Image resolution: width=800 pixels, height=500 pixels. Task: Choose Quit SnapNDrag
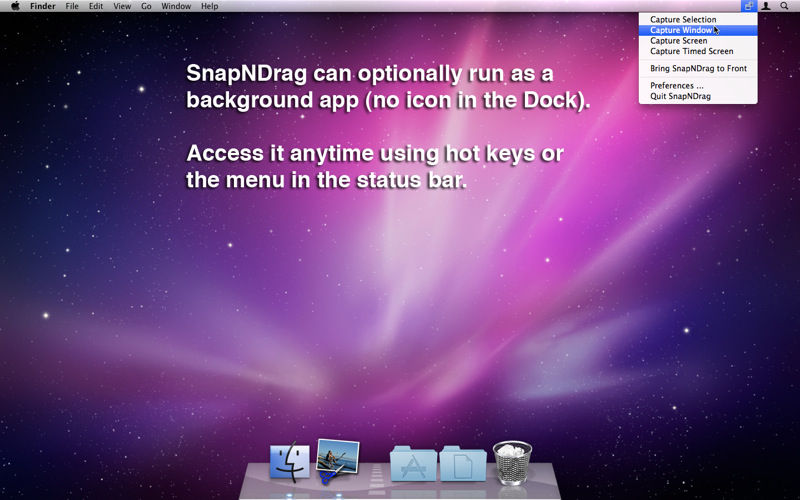click(x=698, y=96)
